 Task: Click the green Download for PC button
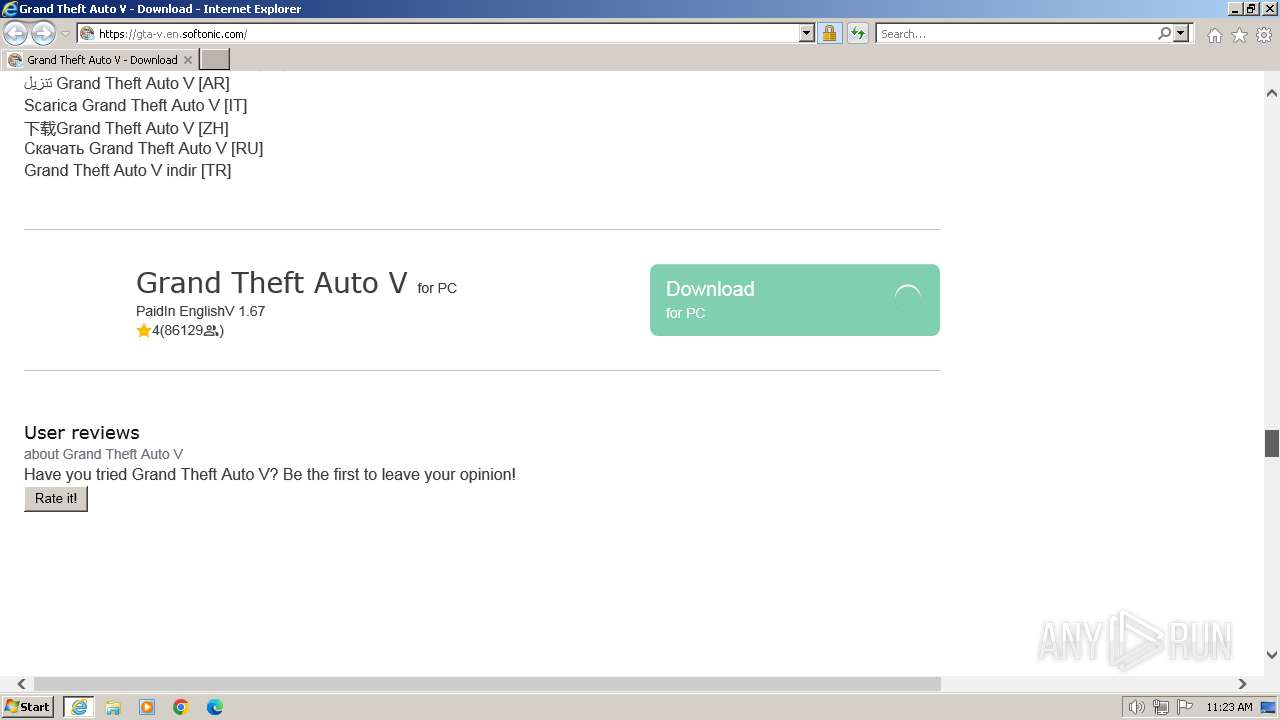tap(795, 300)
